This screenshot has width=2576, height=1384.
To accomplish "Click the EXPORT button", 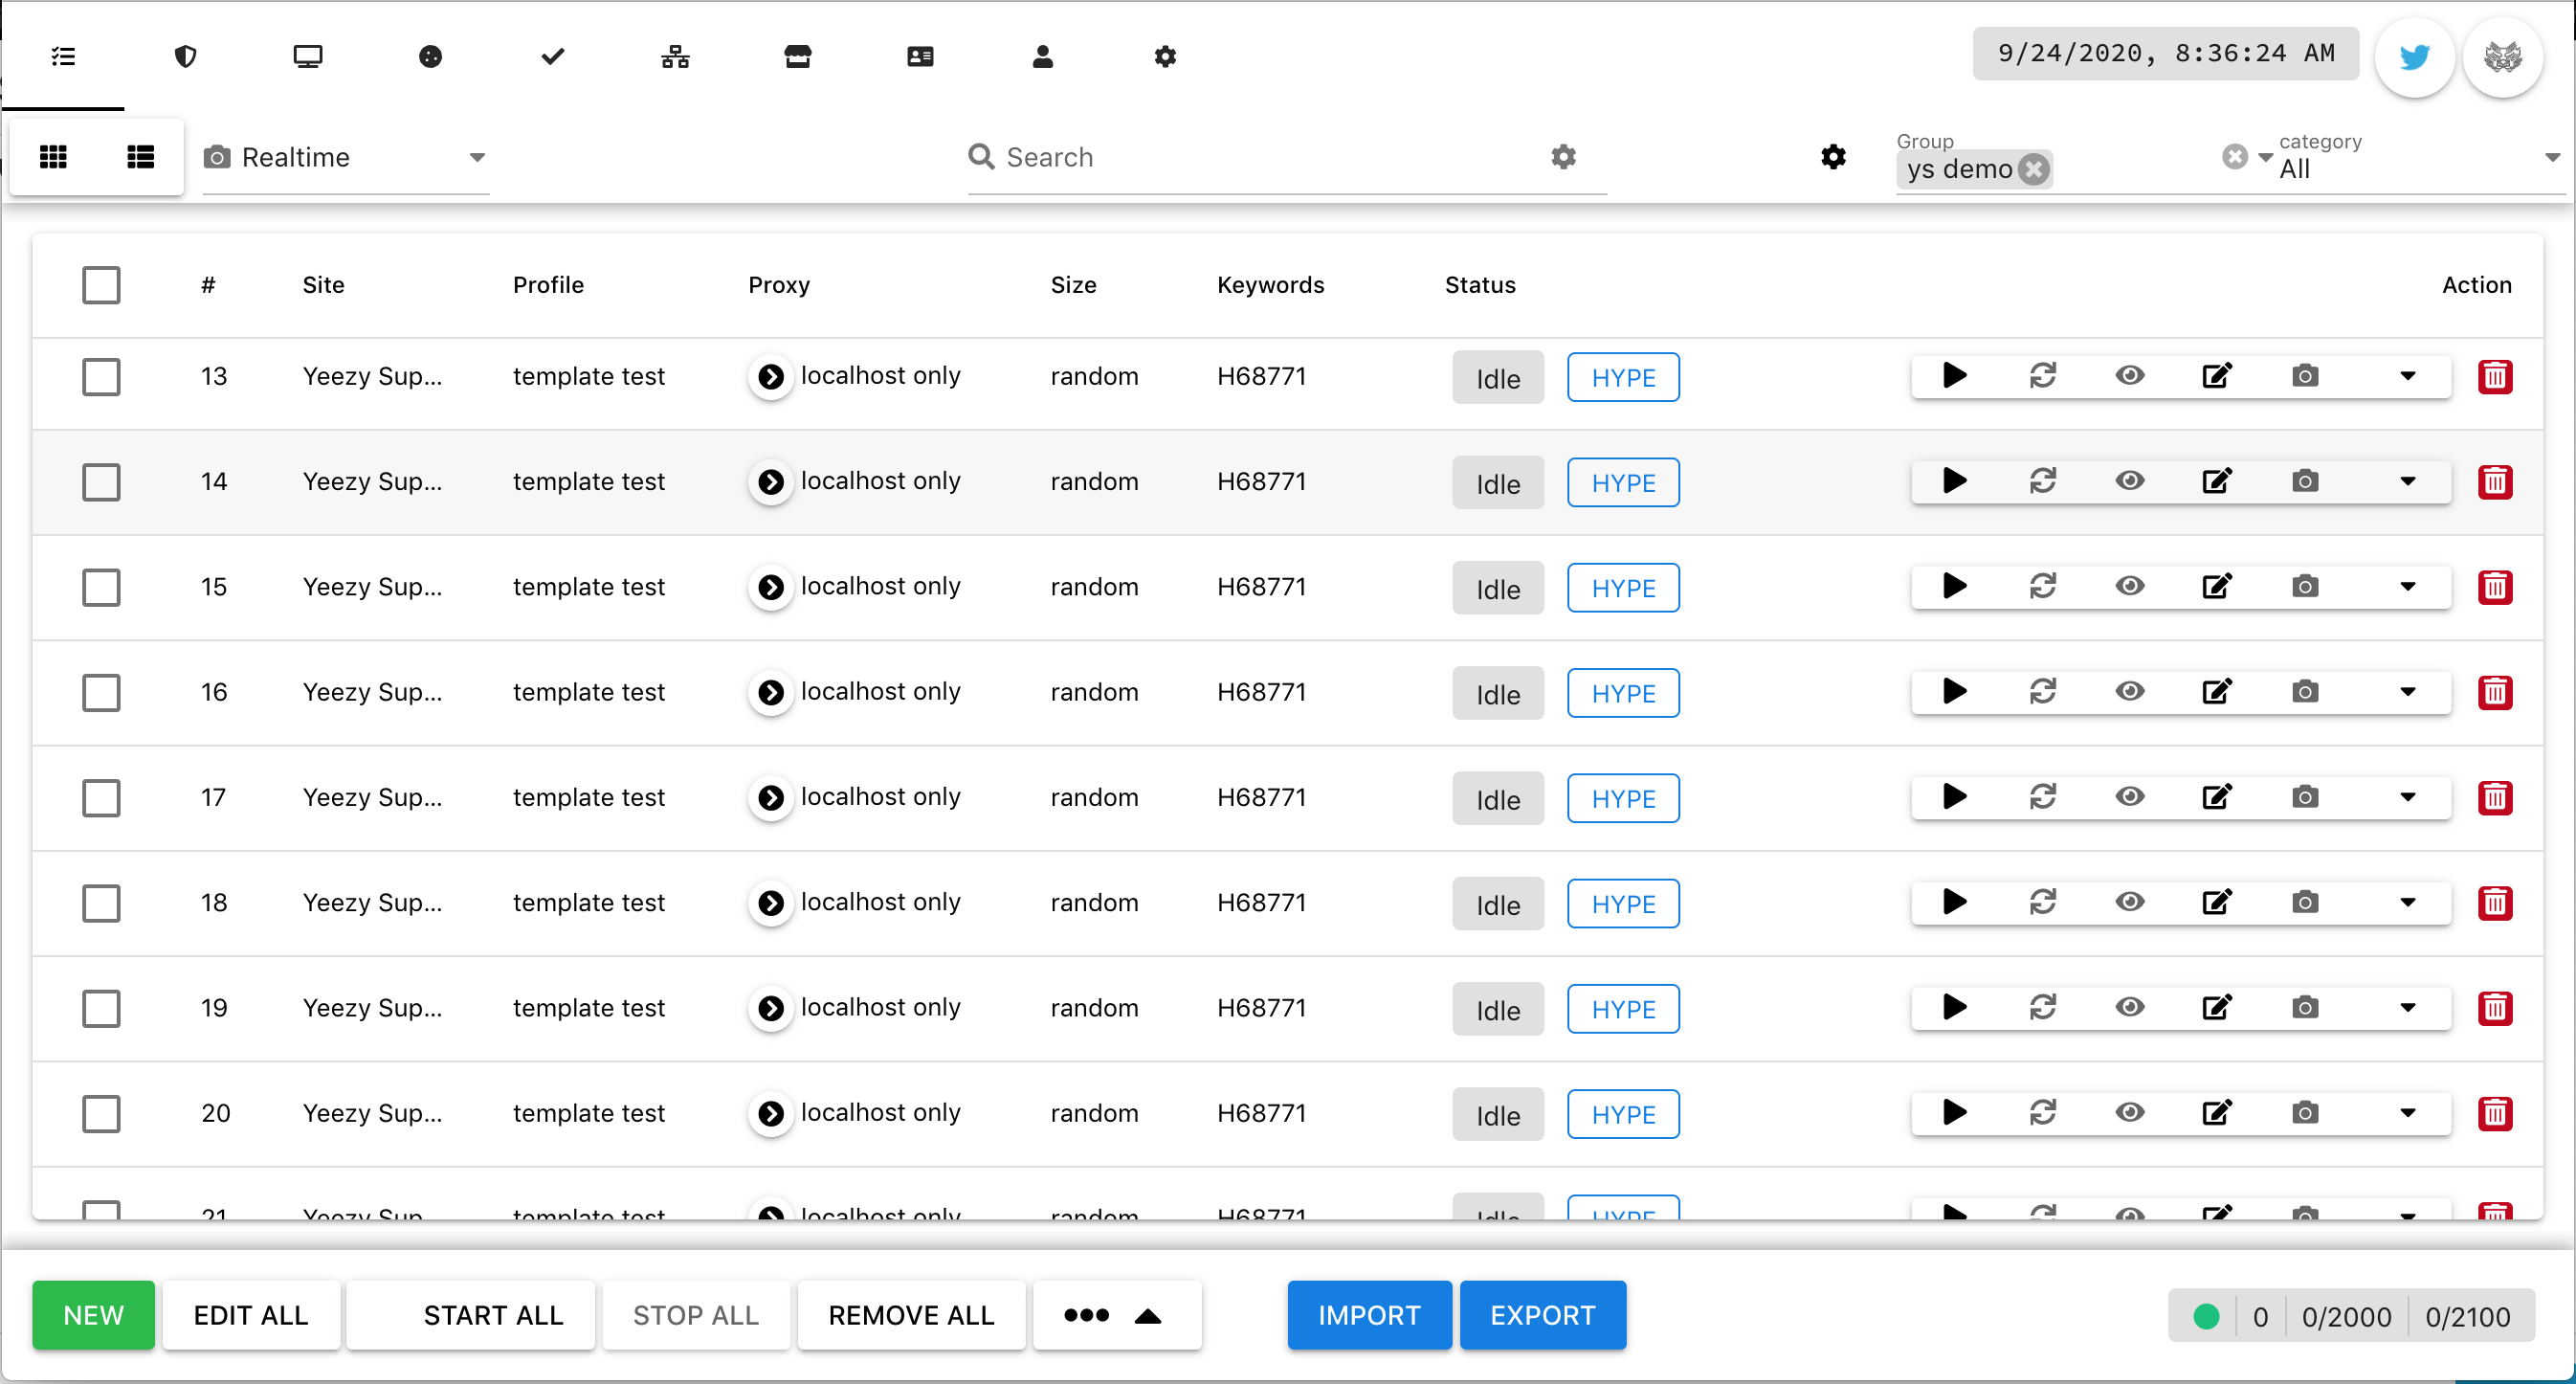I will 1542,1315.
